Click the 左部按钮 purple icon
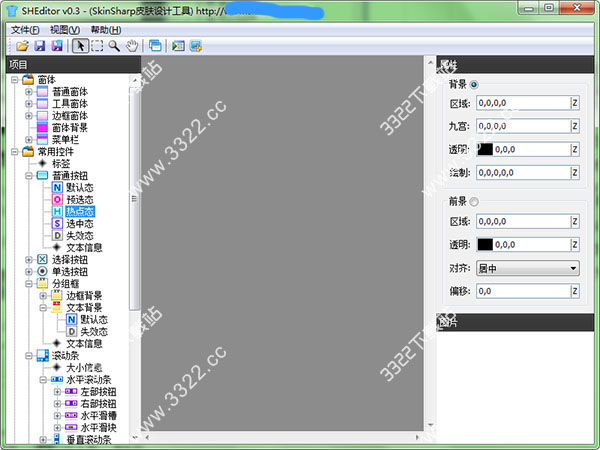600x450 pixels. click(x=71, y=391)
